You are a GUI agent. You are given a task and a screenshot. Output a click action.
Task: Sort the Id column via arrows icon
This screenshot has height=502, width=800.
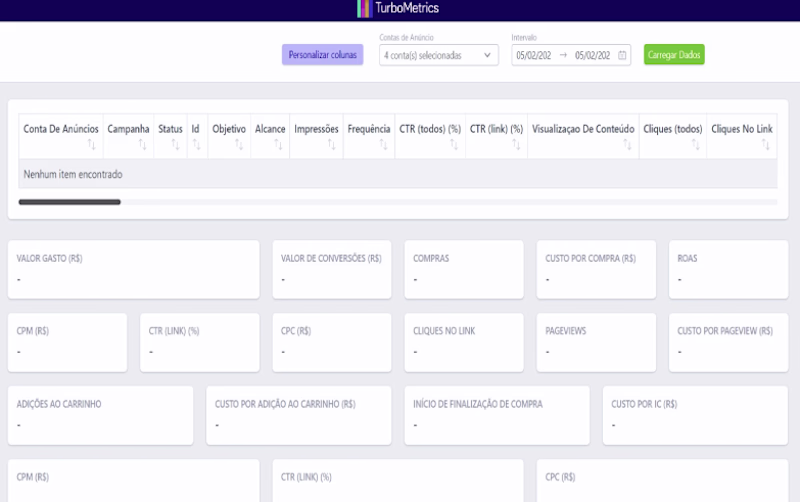pos(196,144)
